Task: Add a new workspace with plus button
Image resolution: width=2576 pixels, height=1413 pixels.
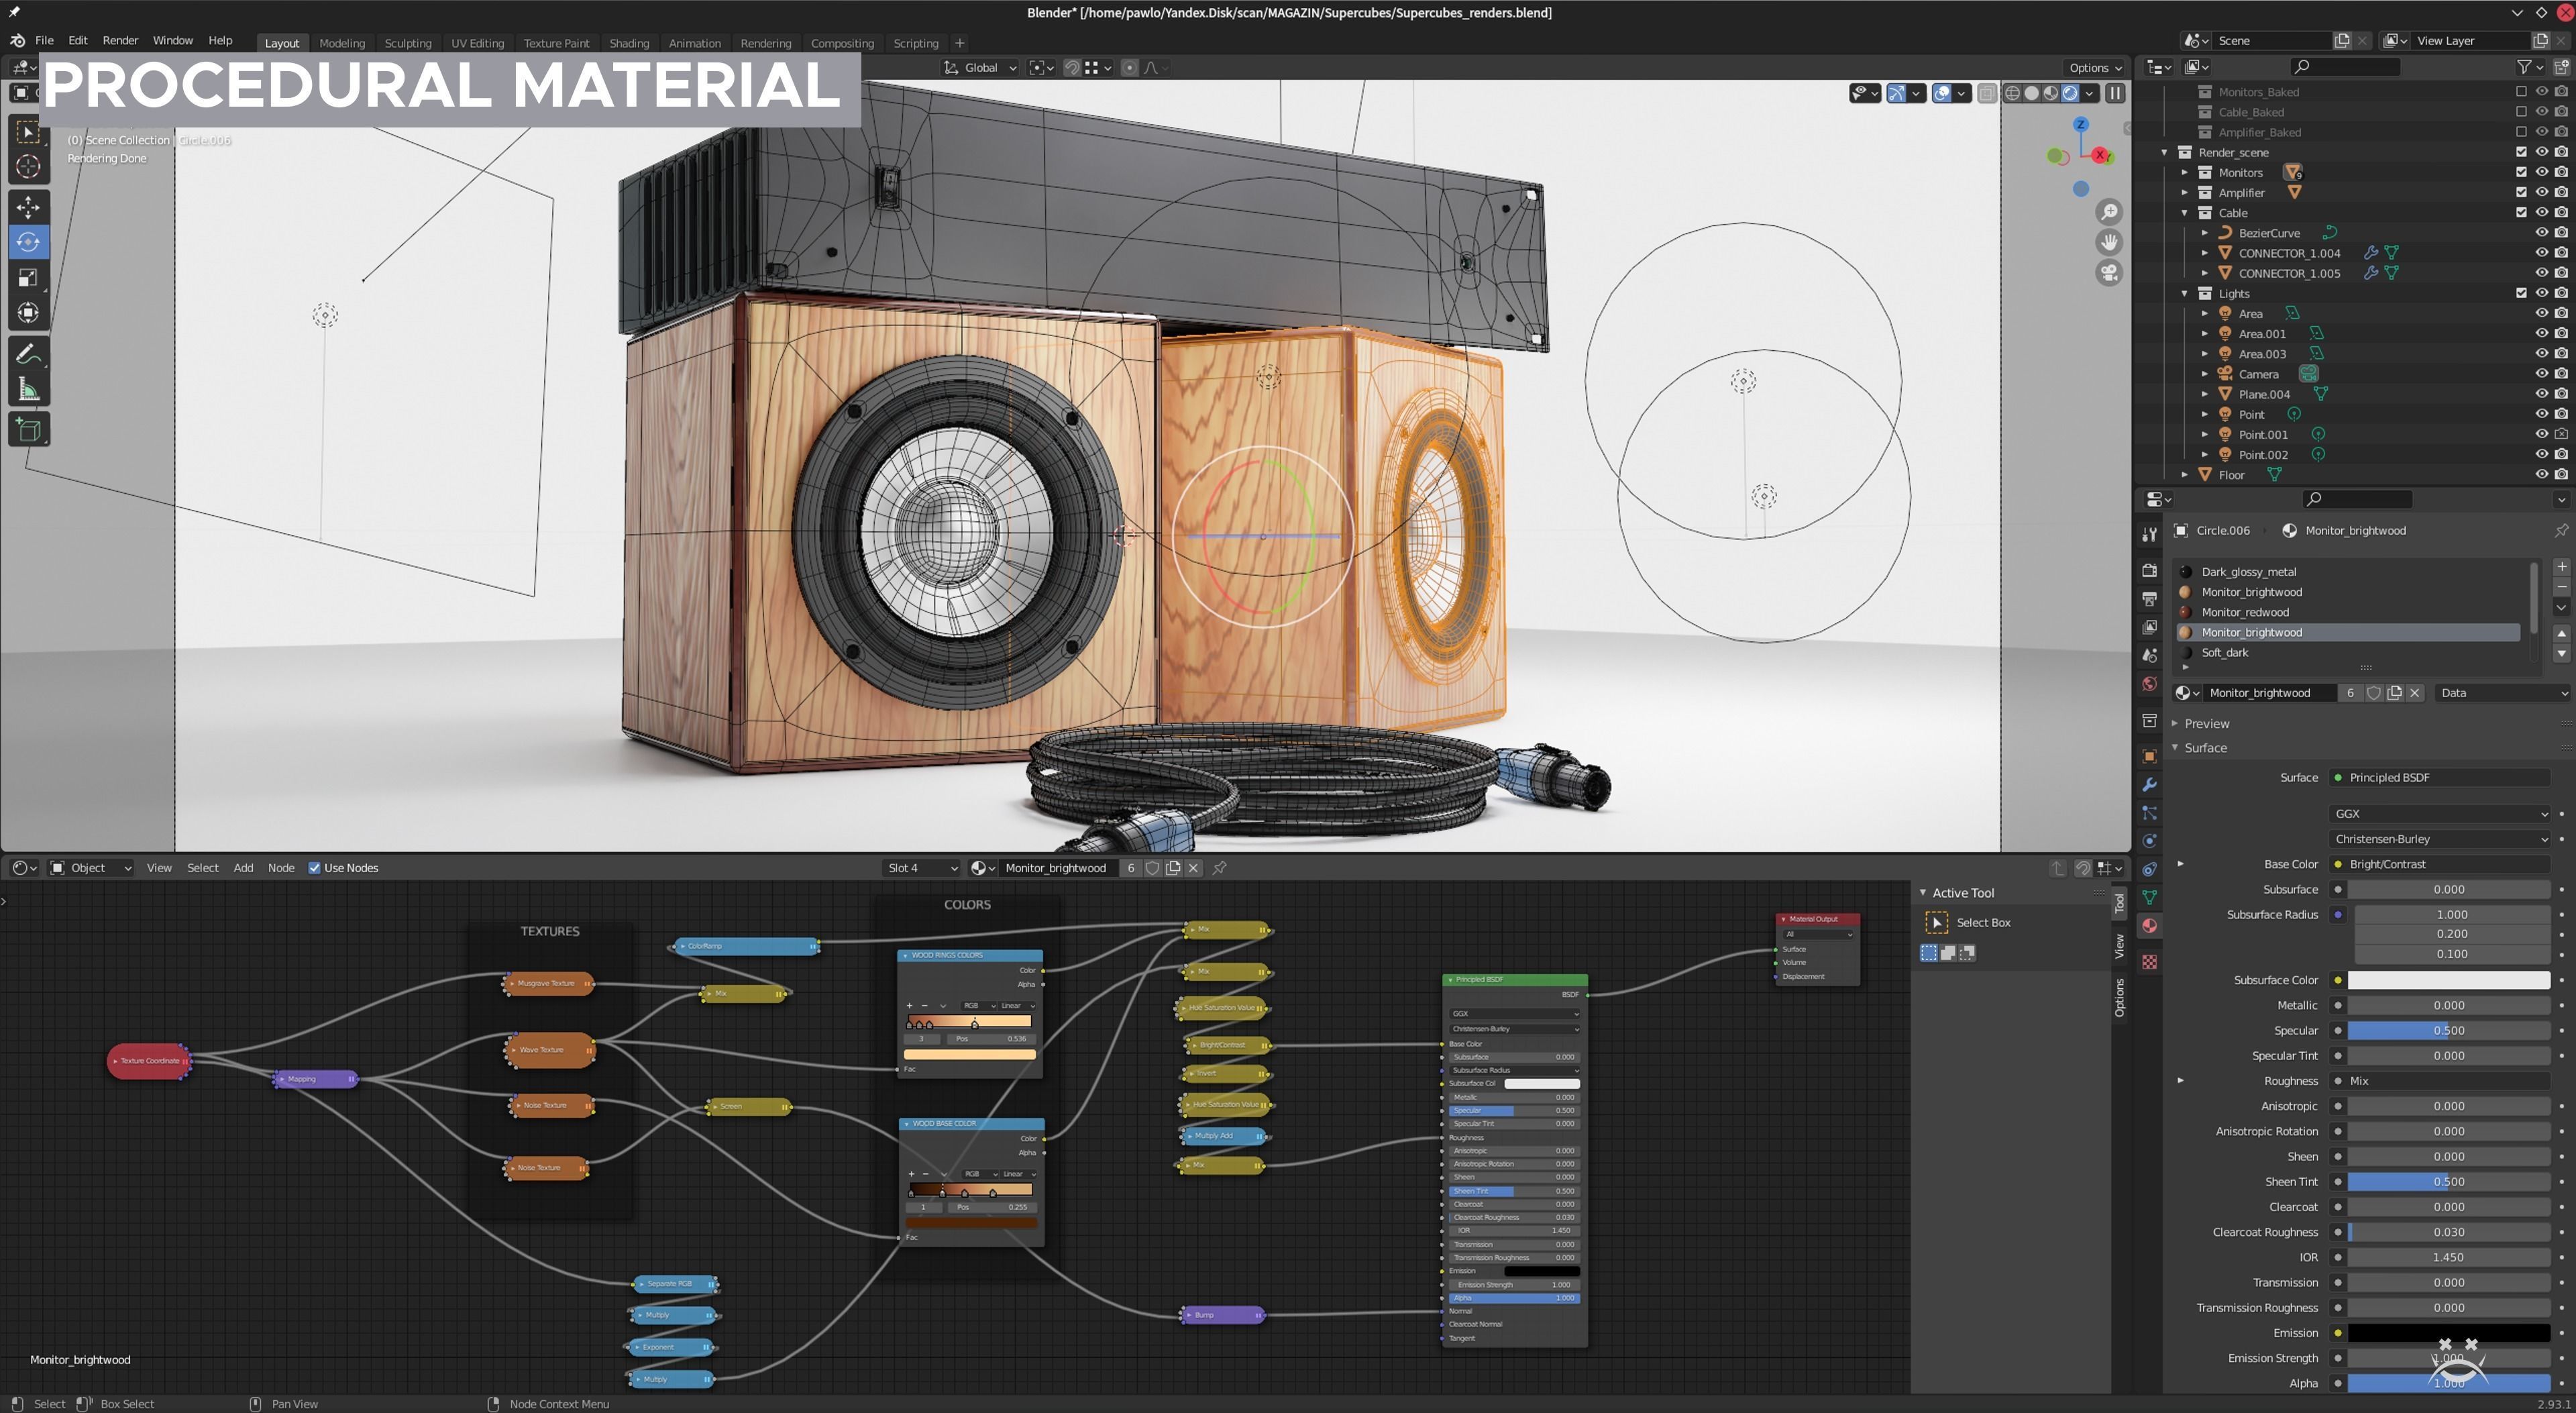Action: point(959,43)
